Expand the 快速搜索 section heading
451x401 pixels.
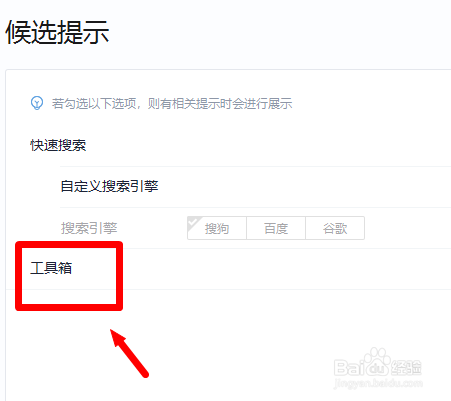tap(58, 145)
